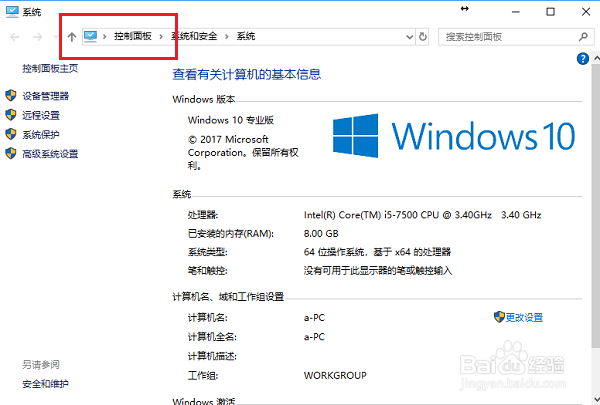The height and width of the screenshot is (405, 600).
Task: Select the RAM value 8.00 GB
Action: click(321, 234)
